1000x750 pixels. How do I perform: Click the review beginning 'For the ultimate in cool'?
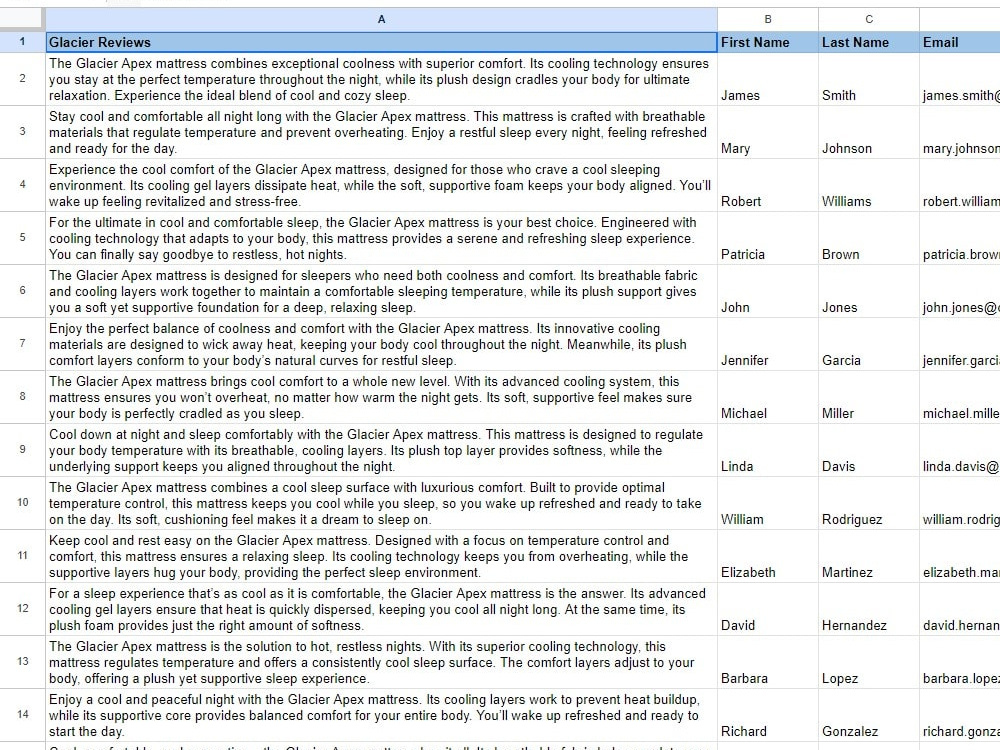coord(381,238)
